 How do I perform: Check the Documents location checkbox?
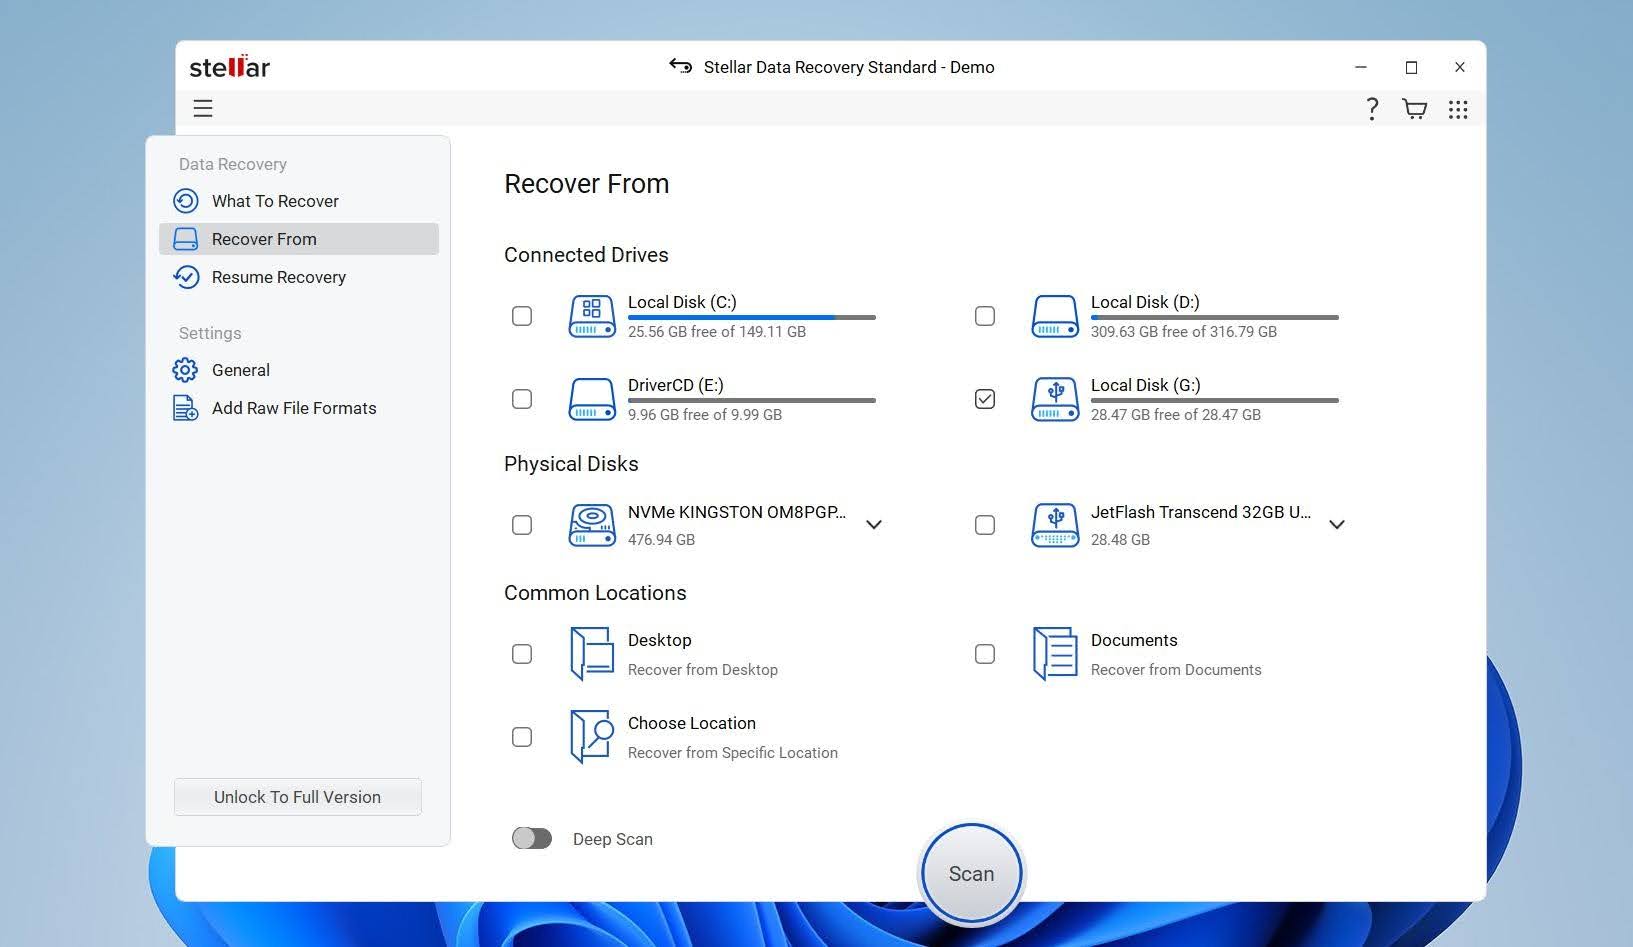pos(985,654)
